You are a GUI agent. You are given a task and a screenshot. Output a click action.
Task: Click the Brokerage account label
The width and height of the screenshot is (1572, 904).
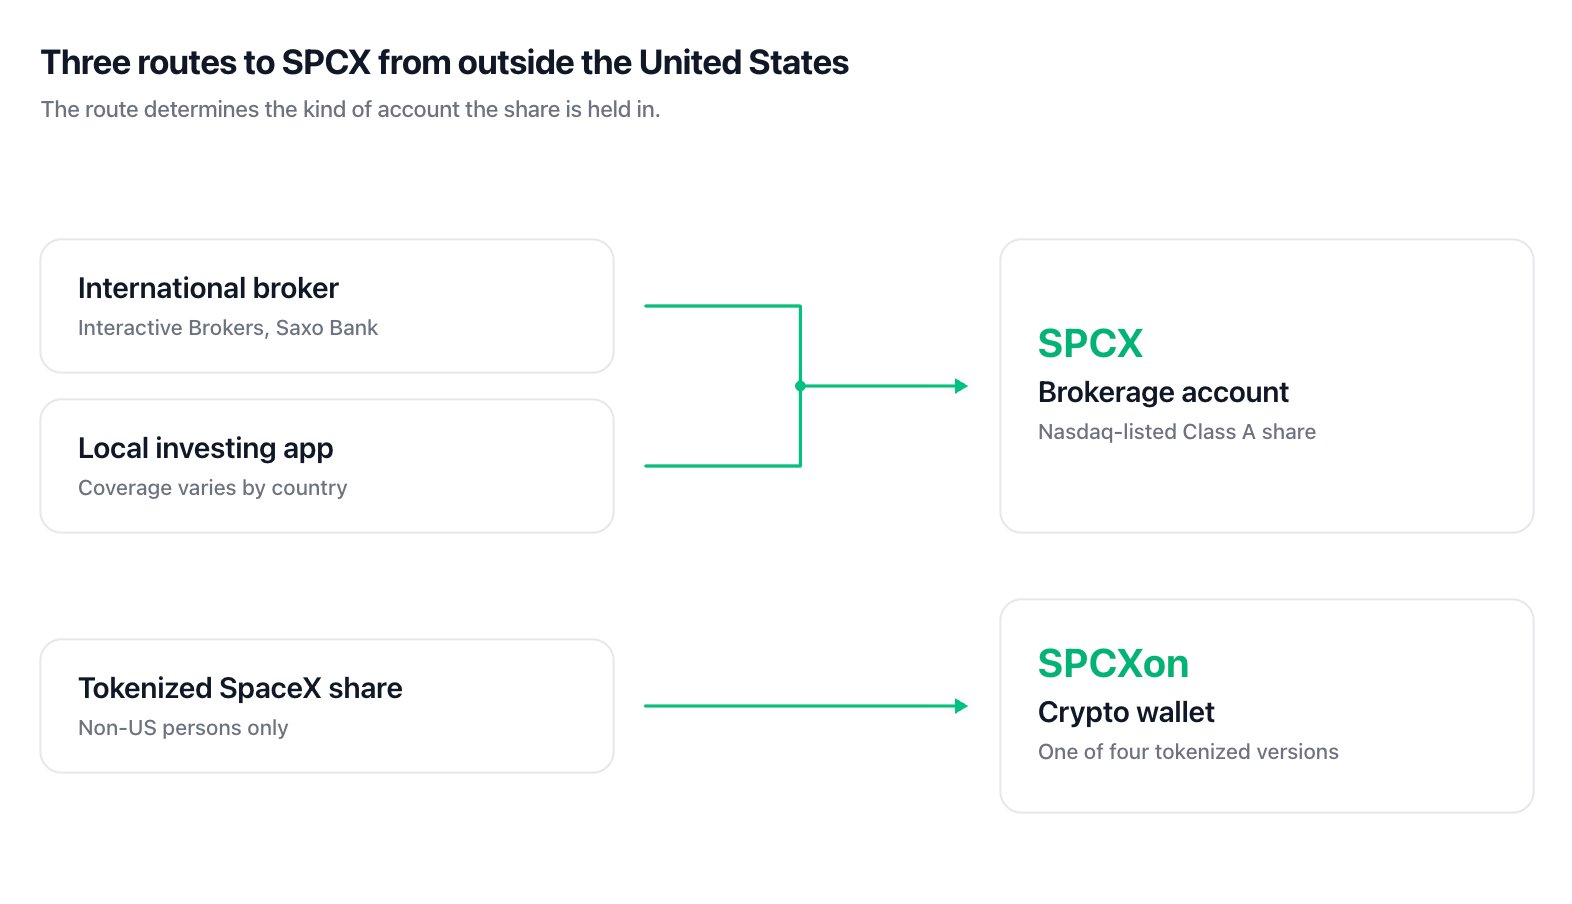coord(1163,392)
